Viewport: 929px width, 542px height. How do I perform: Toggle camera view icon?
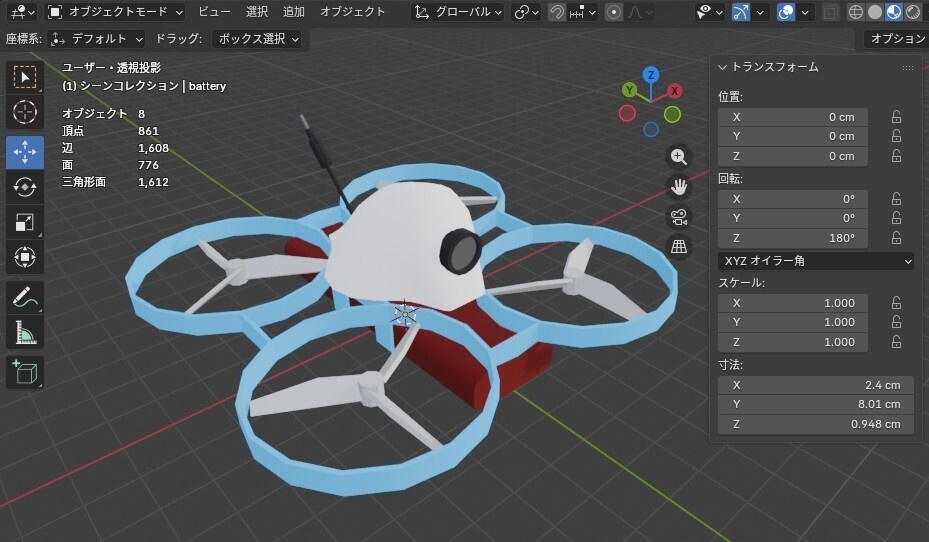coord(678,217)
